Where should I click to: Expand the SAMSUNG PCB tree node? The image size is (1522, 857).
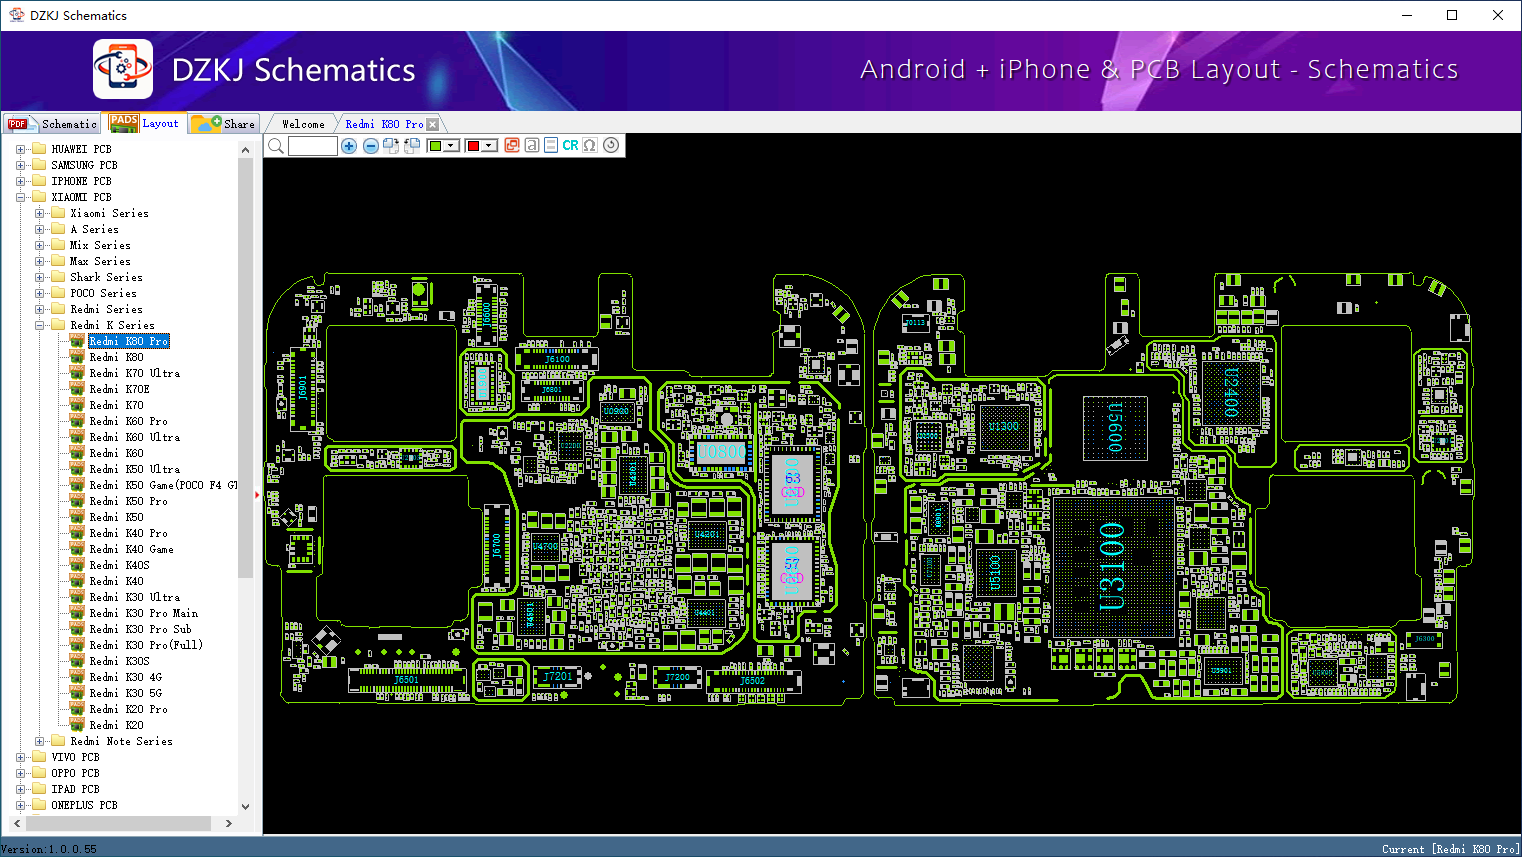20,165
